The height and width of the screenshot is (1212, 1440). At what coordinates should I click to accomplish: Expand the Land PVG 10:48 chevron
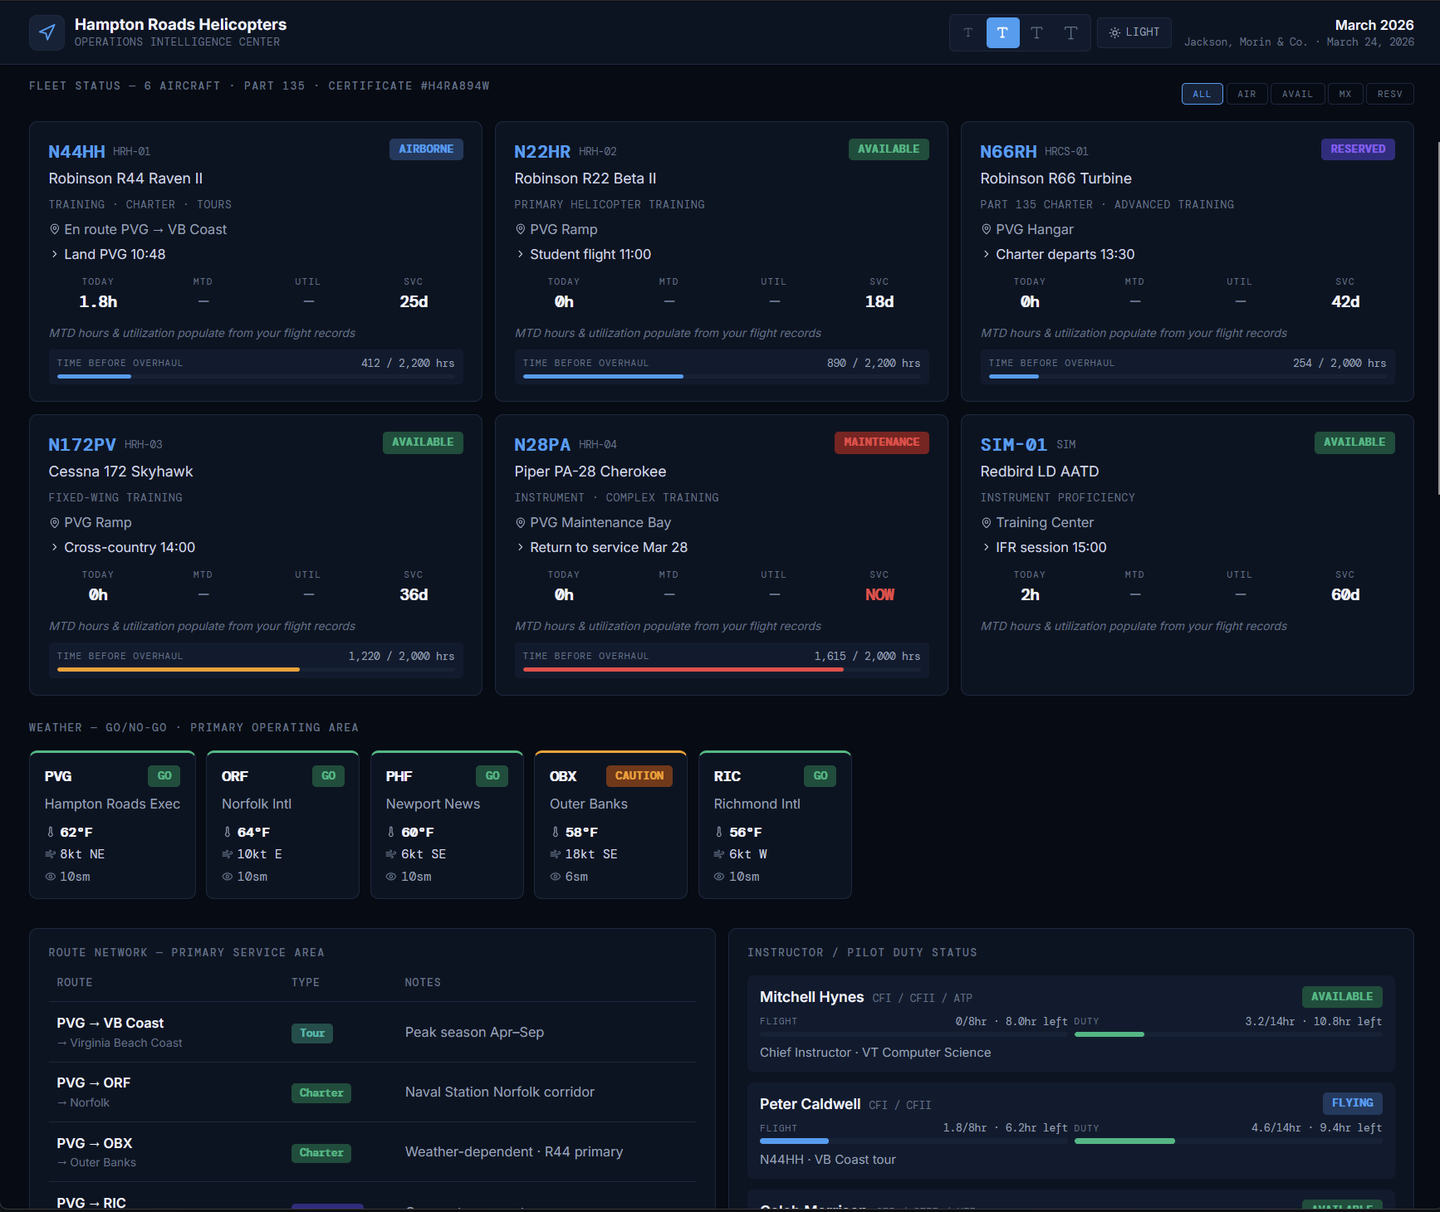click(x=55, y=255)
